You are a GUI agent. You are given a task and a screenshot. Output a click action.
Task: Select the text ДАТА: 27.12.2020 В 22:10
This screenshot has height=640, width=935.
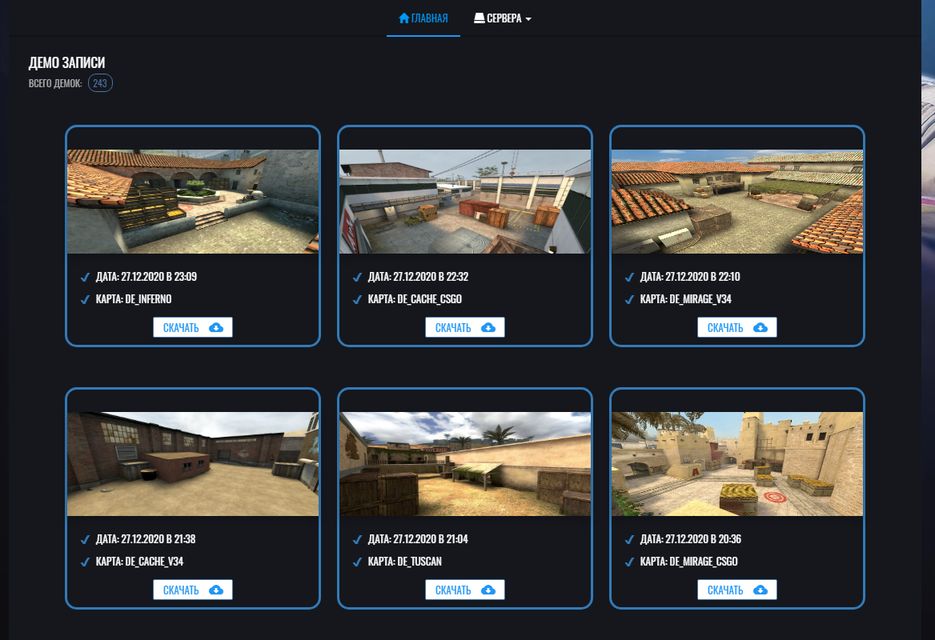[690, 277]
